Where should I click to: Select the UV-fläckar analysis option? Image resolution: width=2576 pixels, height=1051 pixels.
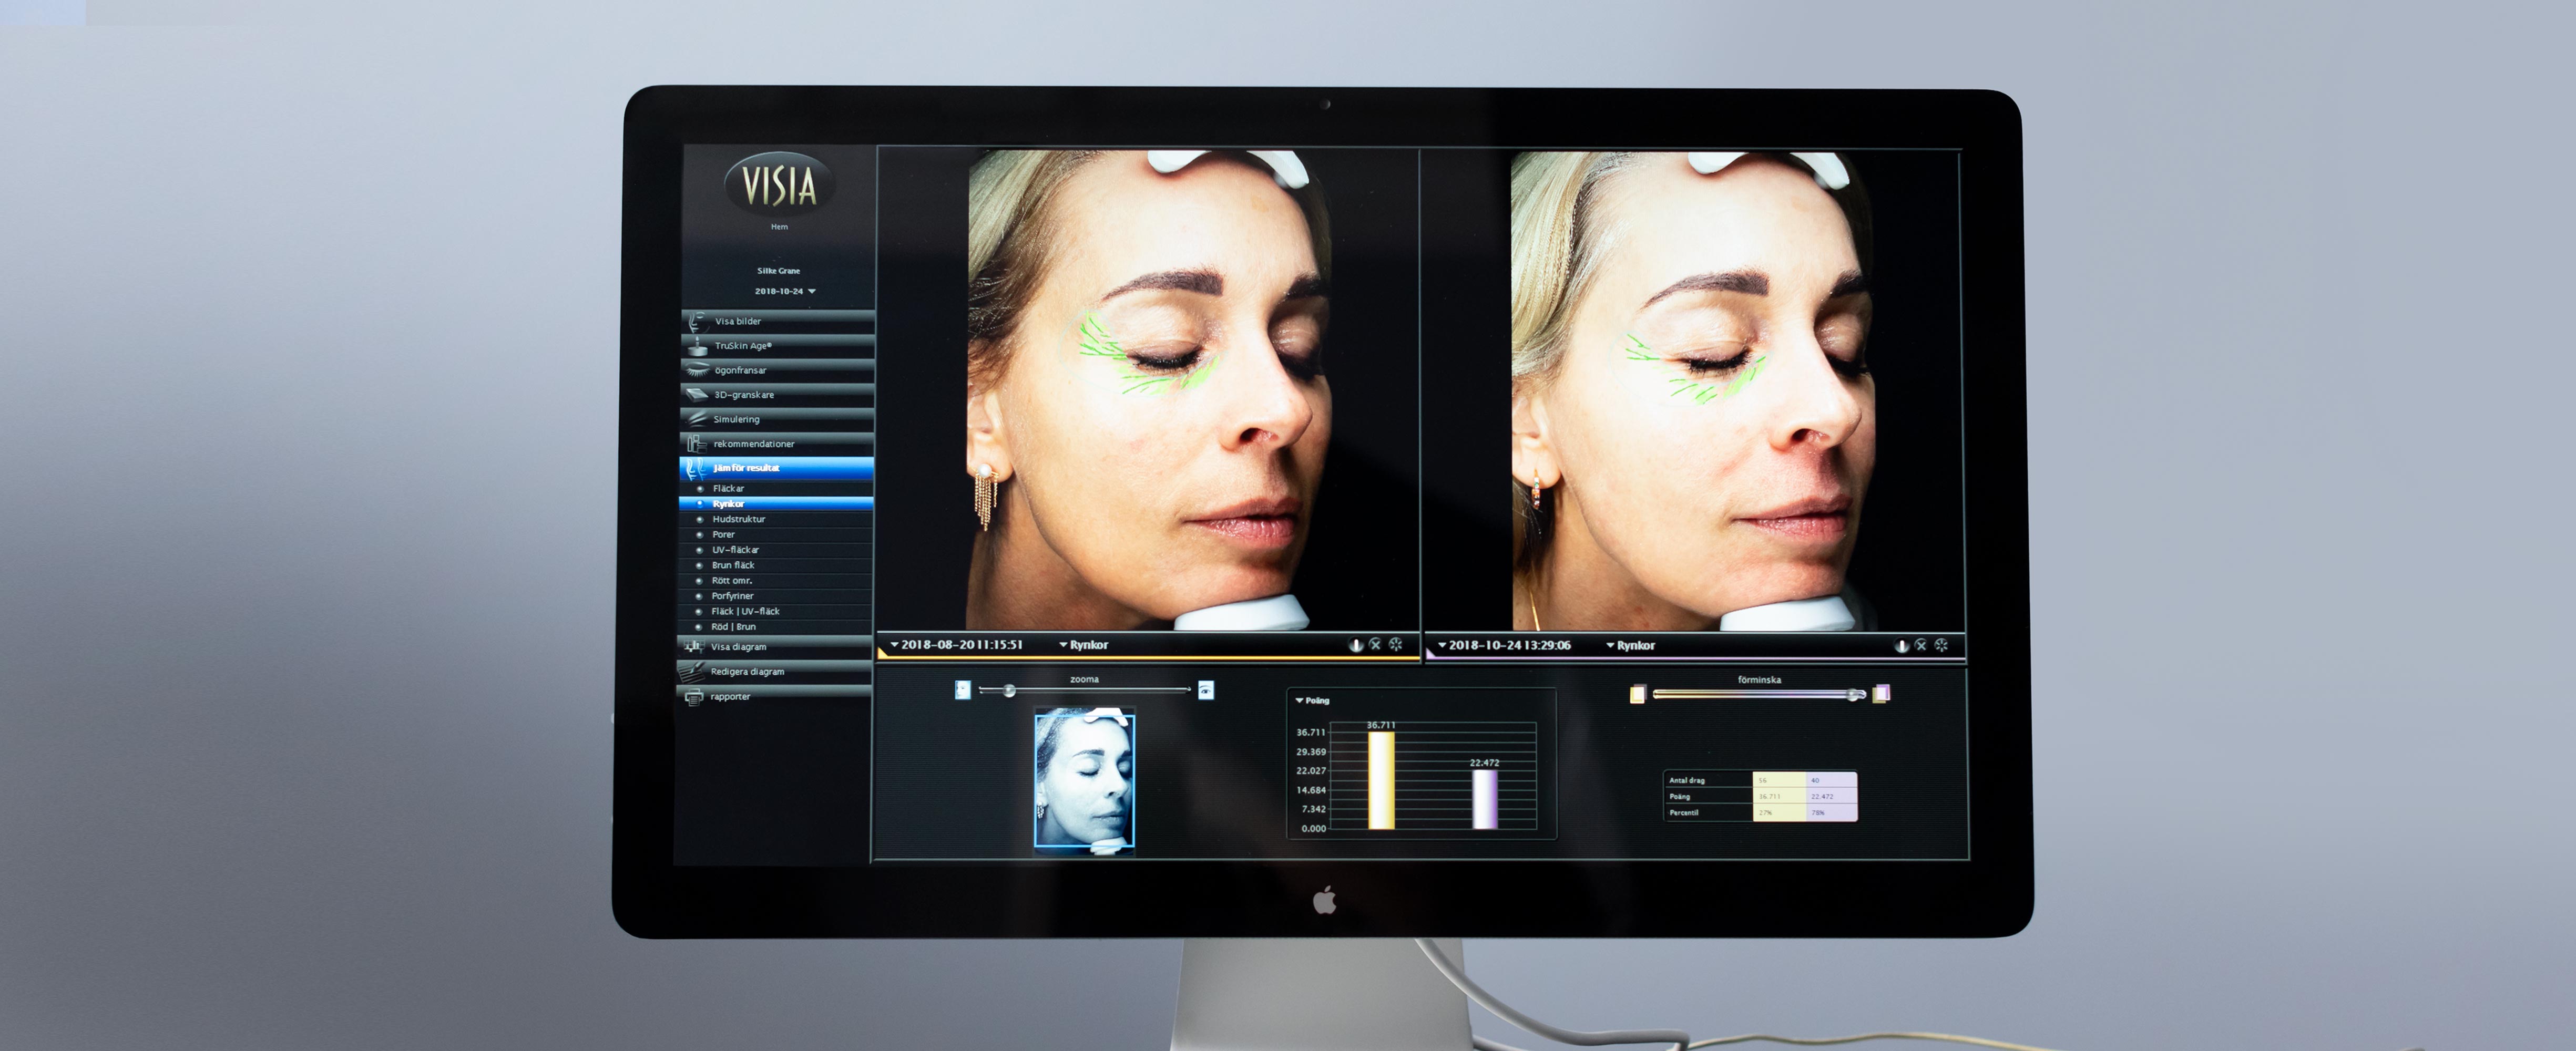pyautogui.click(x=735, y=550)
